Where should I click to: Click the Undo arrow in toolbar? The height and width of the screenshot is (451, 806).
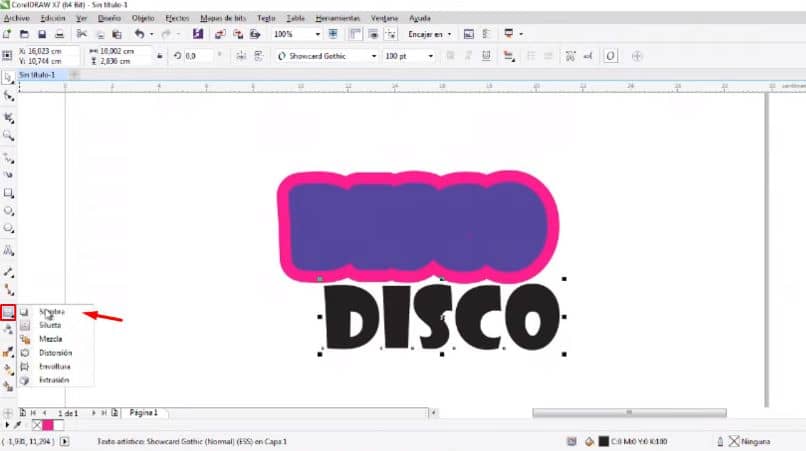pos(139,34)
